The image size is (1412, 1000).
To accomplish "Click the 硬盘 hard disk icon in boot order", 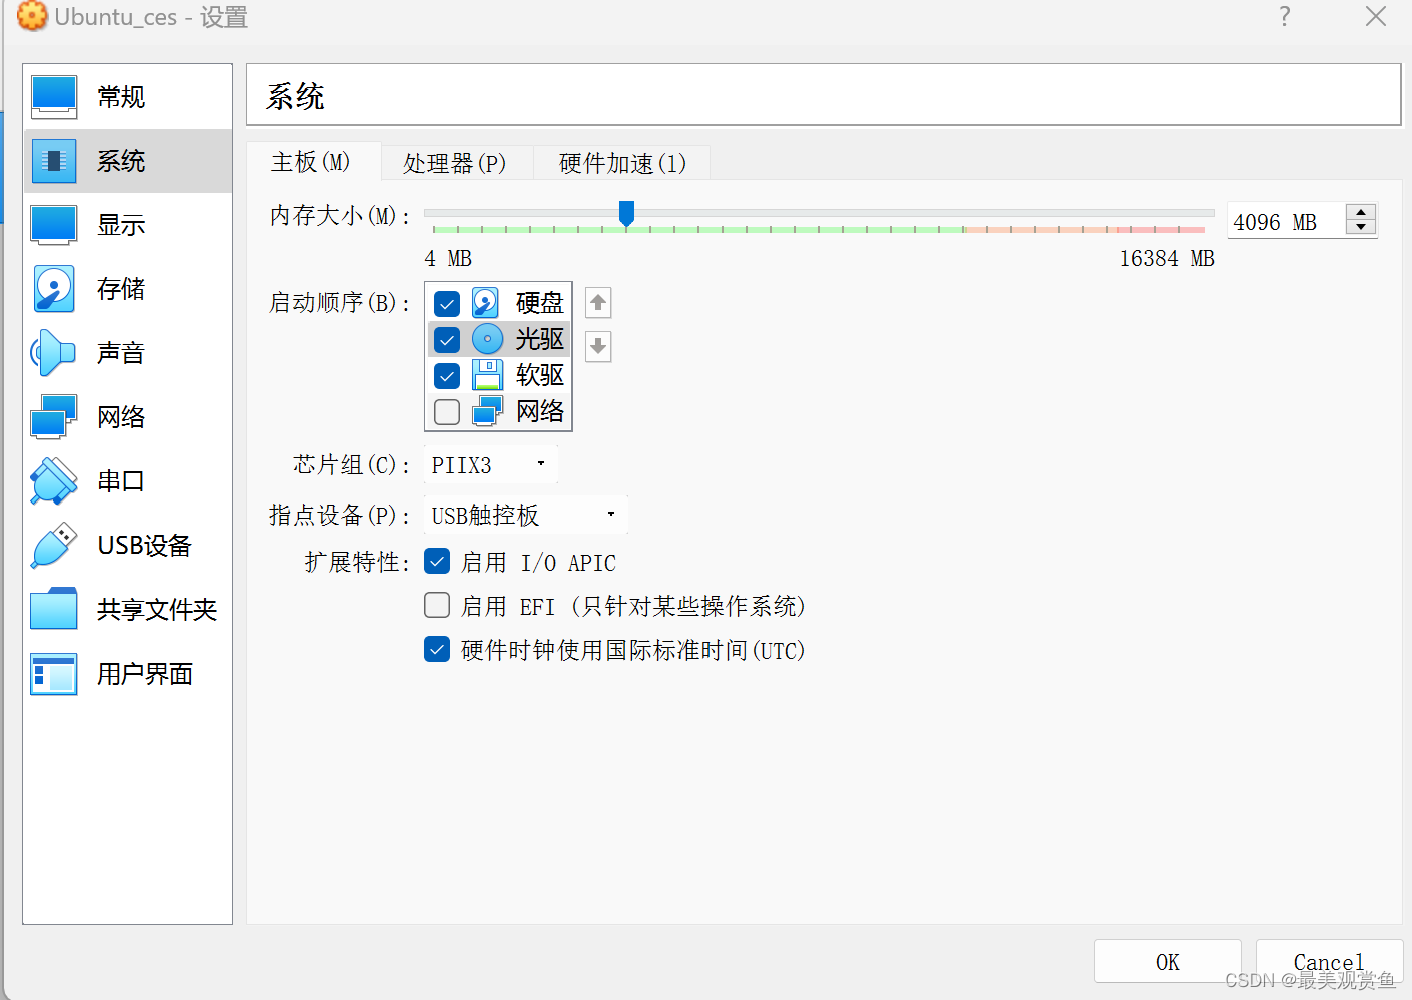I will 486,303.
